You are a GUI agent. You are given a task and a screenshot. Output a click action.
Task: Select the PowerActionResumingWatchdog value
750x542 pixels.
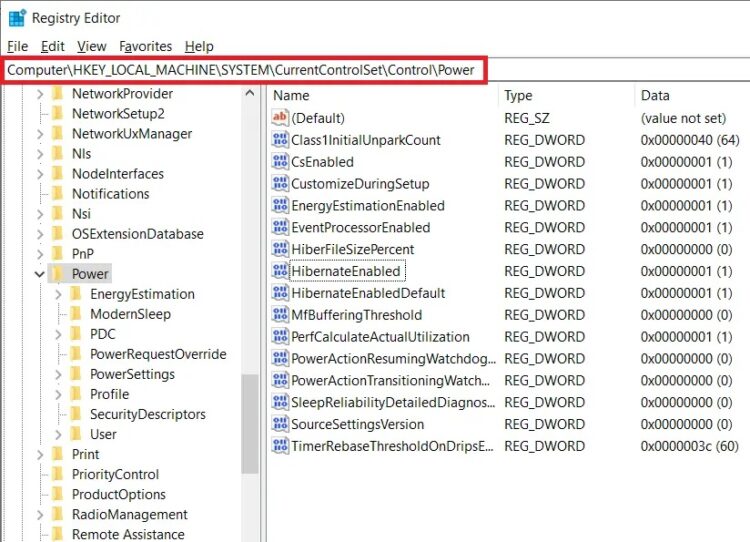click(393, 359)
